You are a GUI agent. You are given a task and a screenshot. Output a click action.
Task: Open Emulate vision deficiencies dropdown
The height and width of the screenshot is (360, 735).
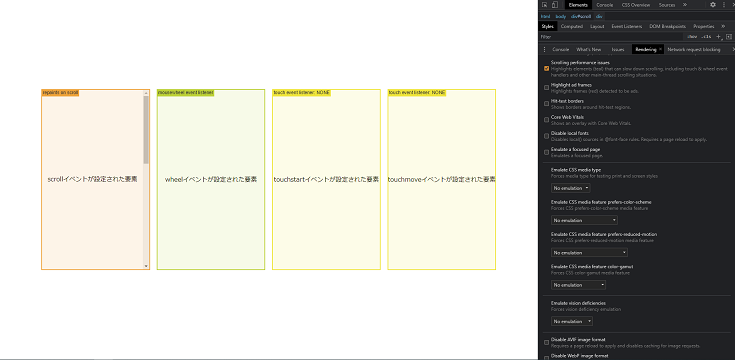[572, 322]
